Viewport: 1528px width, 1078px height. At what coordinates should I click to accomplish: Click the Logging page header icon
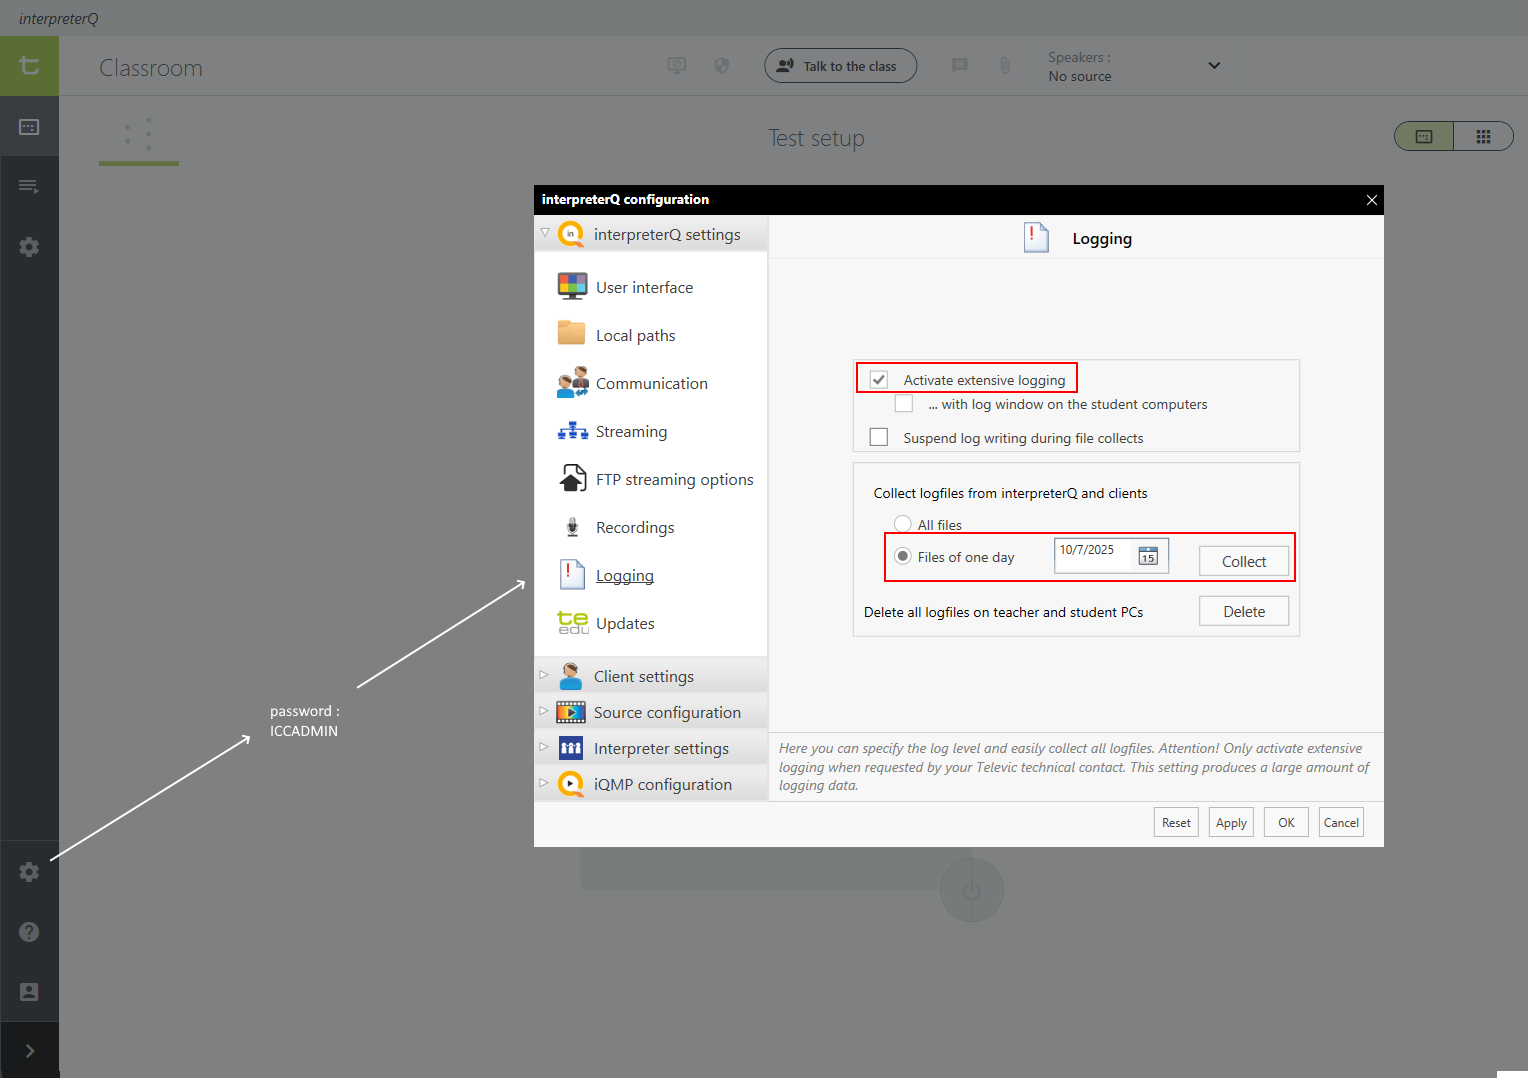[1036, 238]
